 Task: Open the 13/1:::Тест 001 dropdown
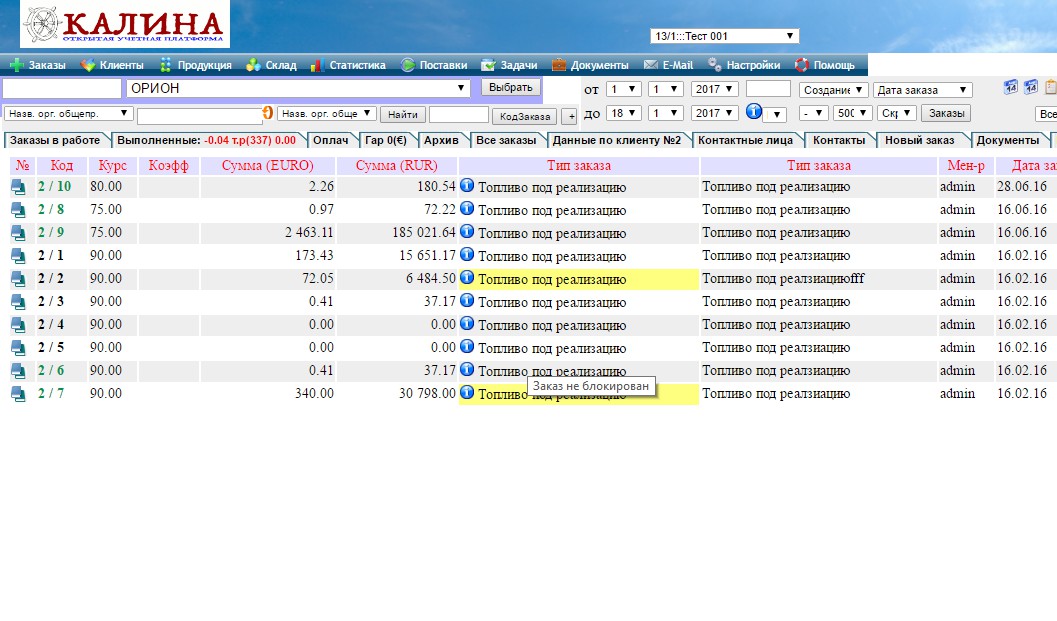[725, 36]
